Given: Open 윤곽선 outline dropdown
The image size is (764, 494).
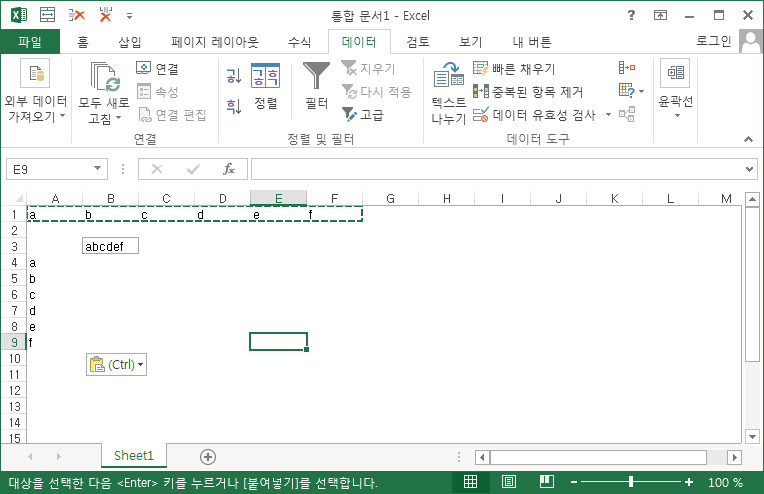Looking at the screenshot, I should tap(675, 90).
